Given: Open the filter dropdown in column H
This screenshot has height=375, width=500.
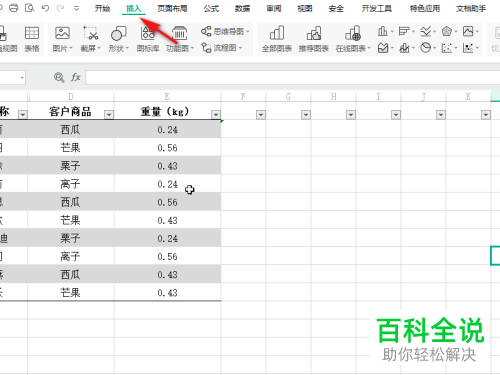Looking at the screenshot, I should (x=351, y=115).
